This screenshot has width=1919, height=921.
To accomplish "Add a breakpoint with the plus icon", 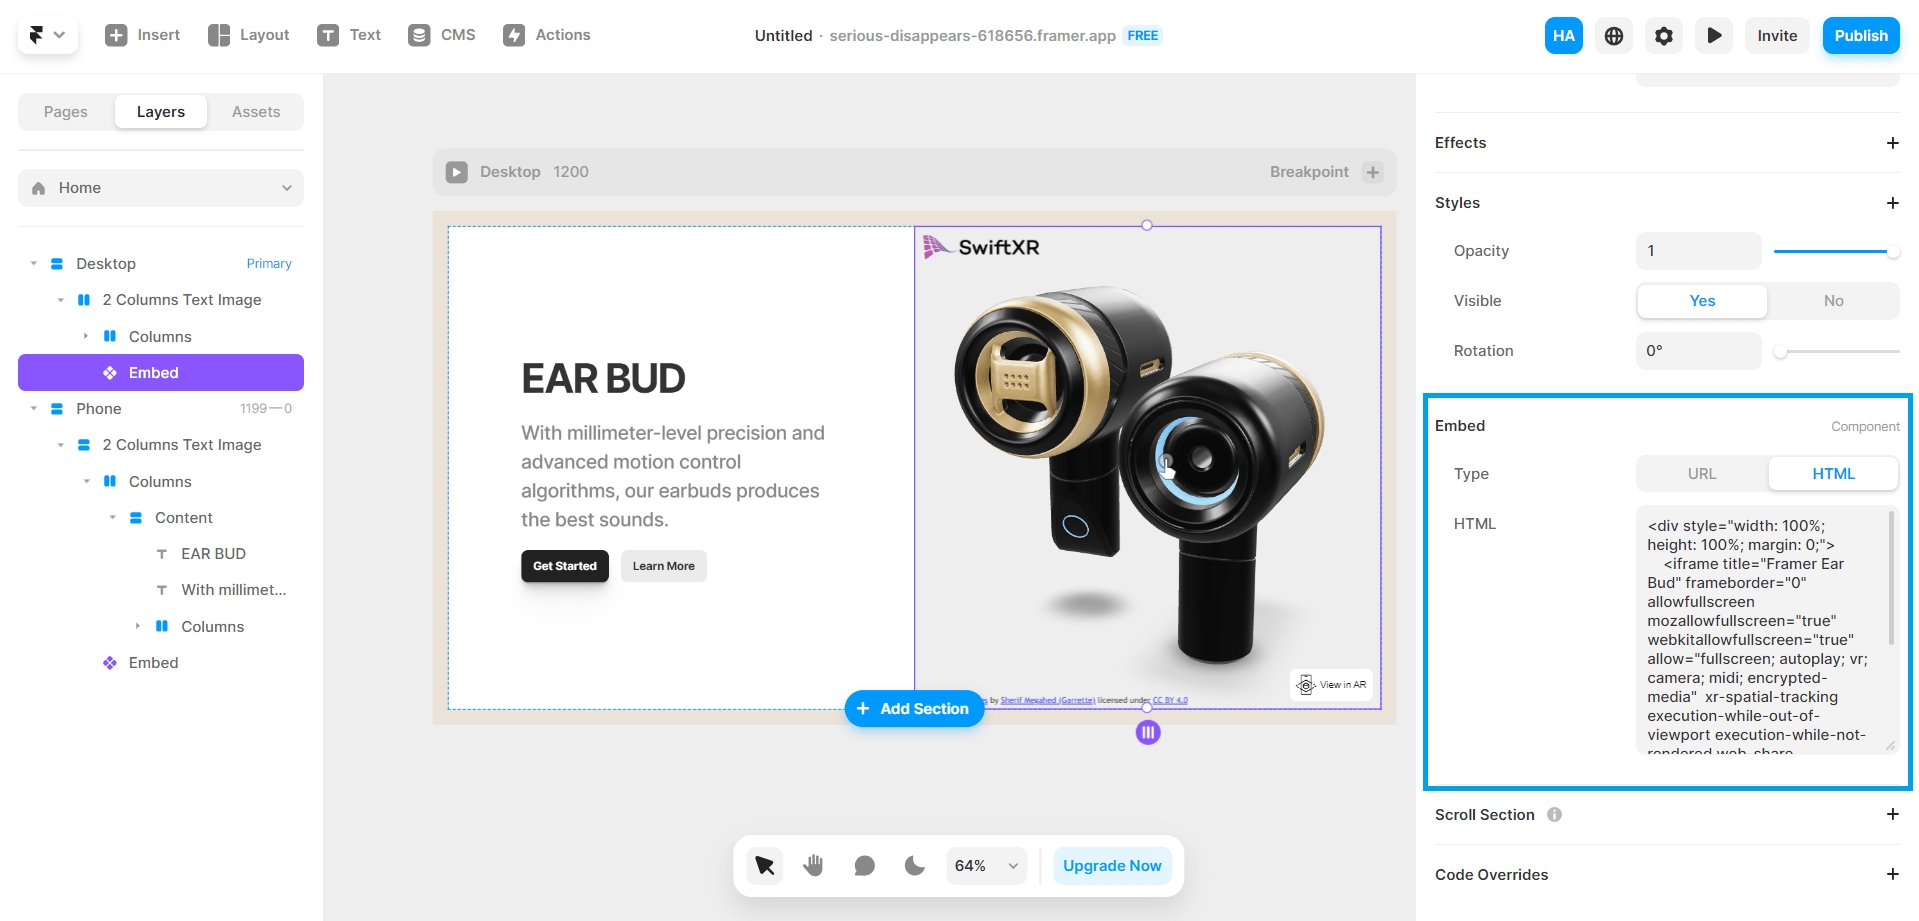I will point(1373,172).
